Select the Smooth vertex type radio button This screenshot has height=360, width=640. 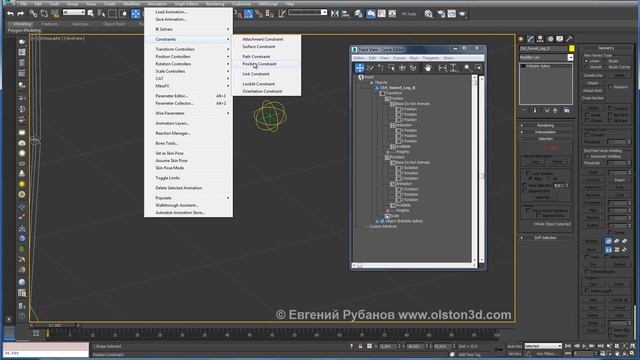pyautogui.click(x=587, y=67)
